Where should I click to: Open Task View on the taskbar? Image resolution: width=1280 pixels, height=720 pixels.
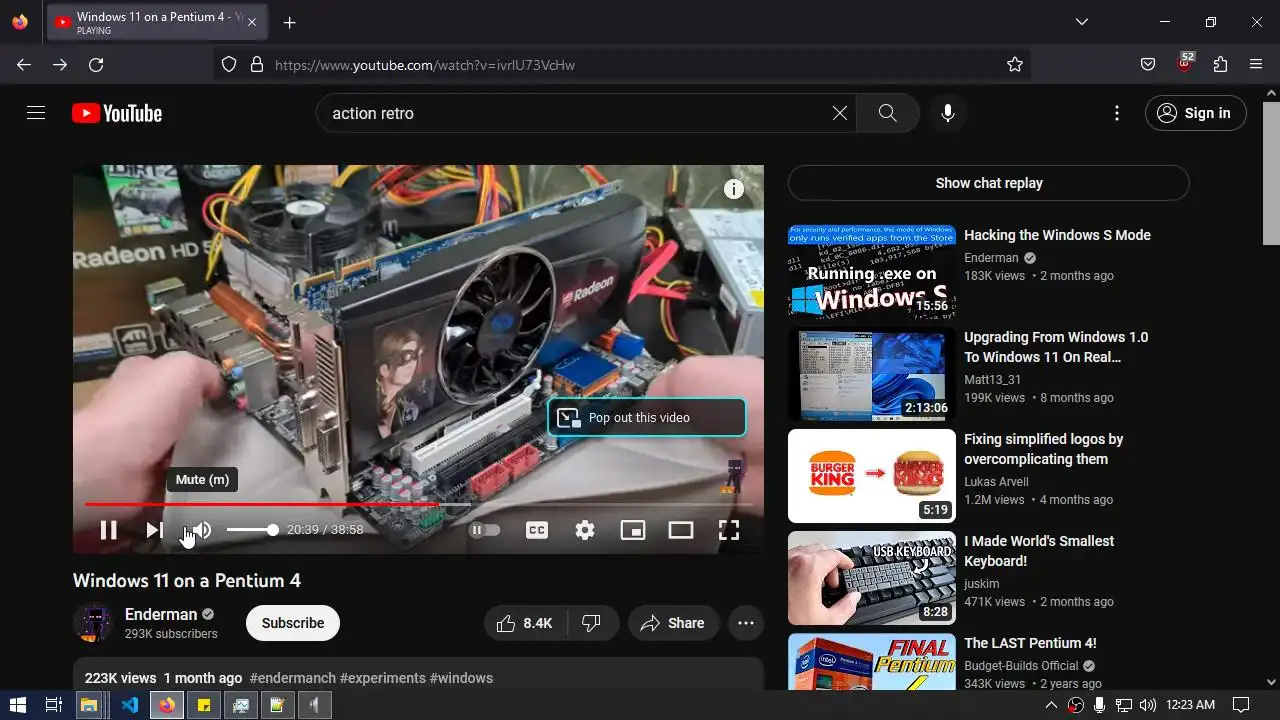click(54, 705)
